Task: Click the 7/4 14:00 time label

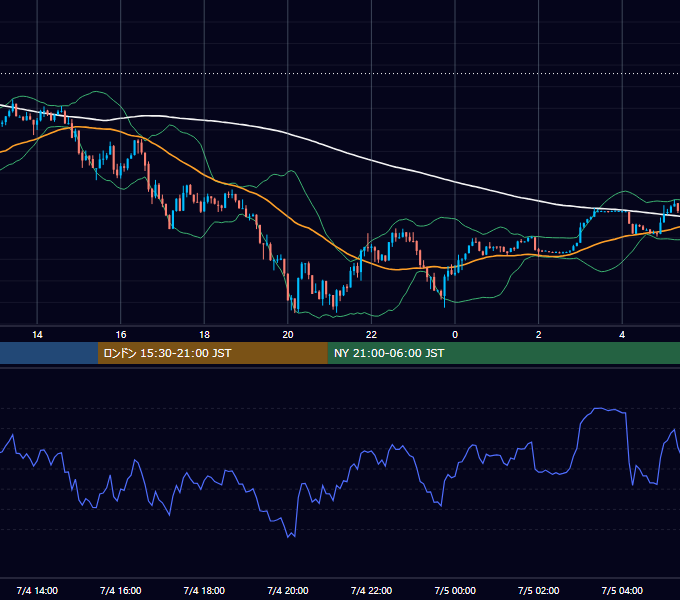Action: tap(37, 590)
